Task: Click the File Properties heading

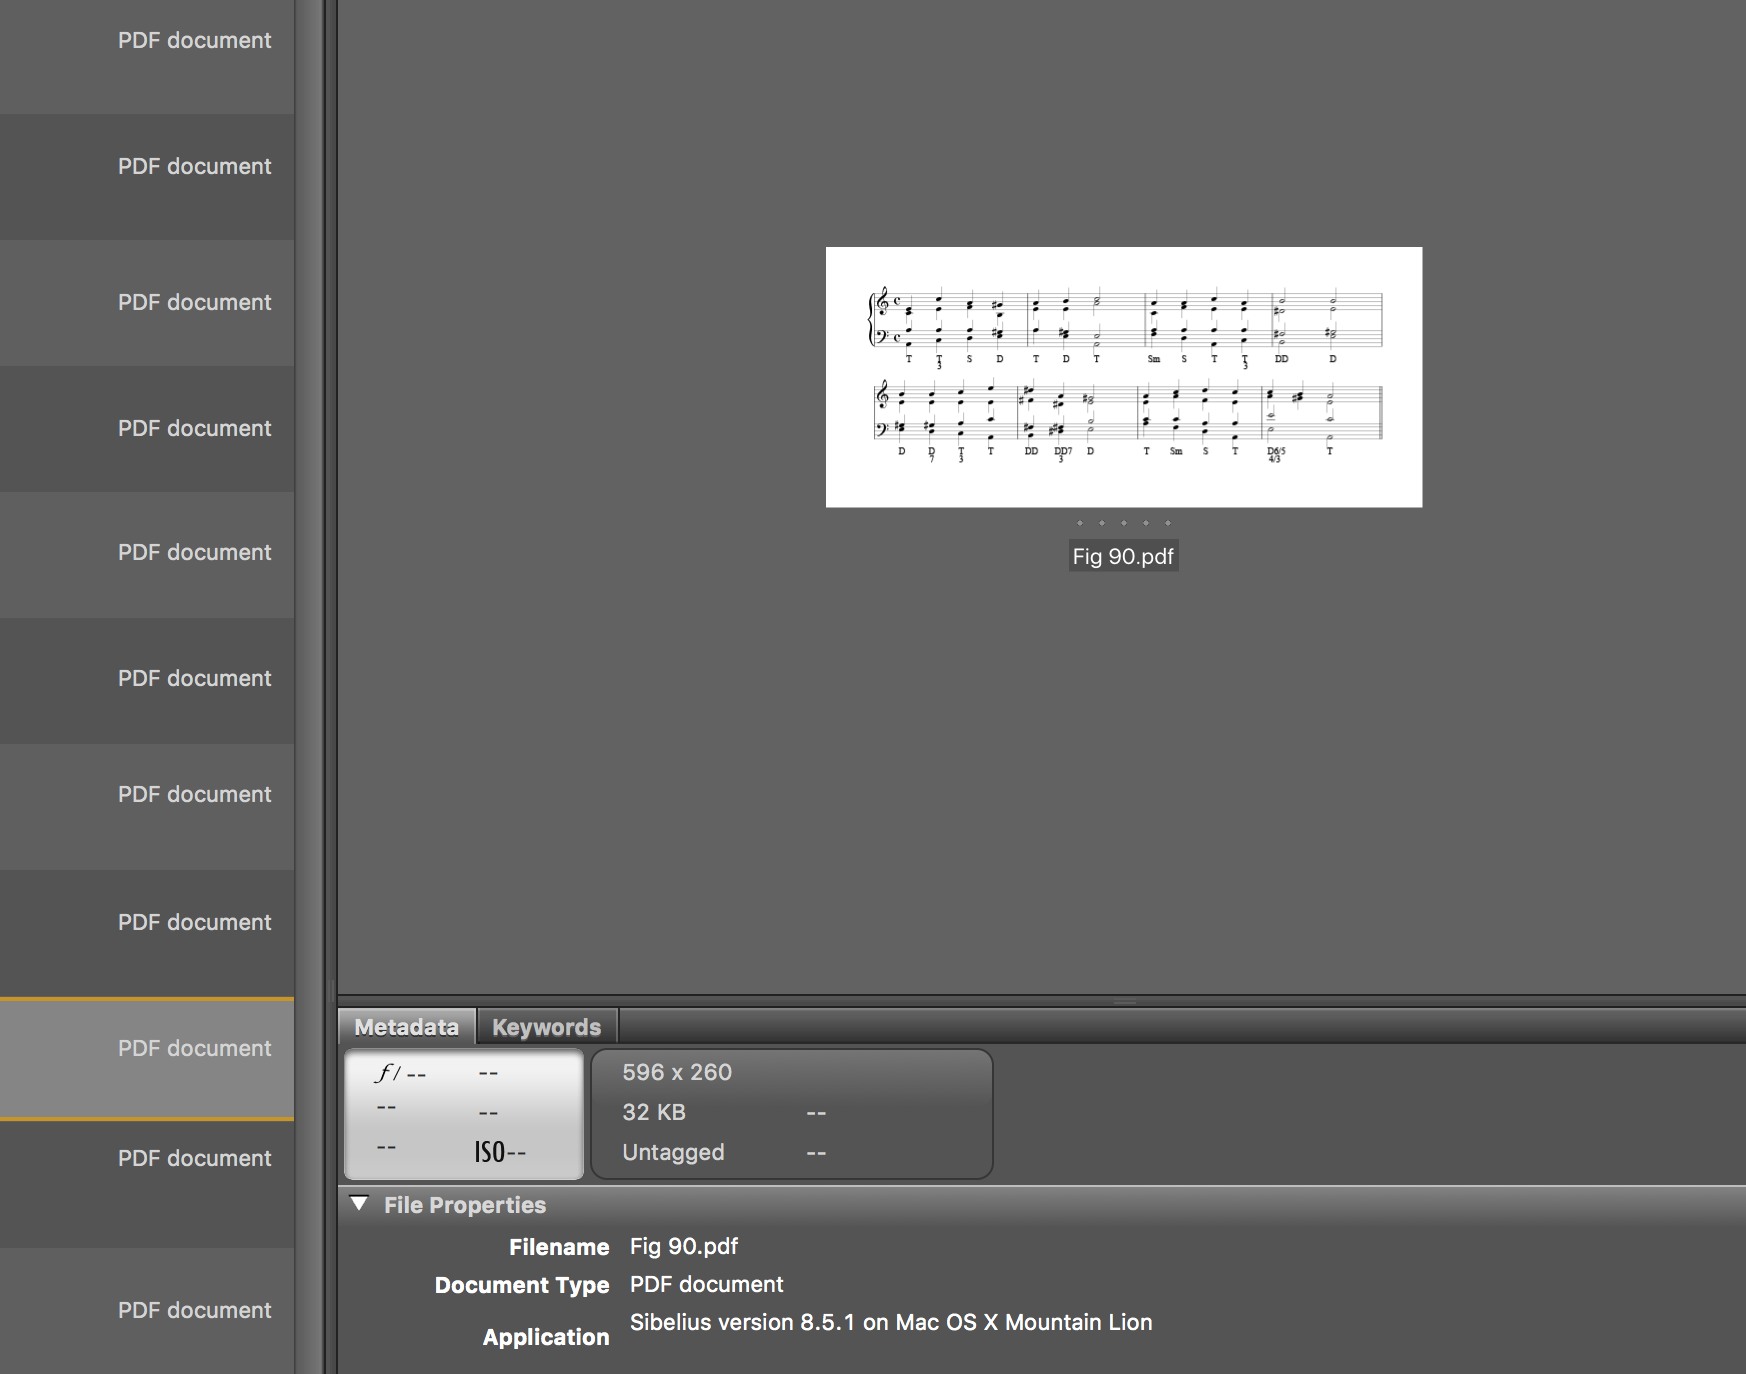Action: (465, 1205)
